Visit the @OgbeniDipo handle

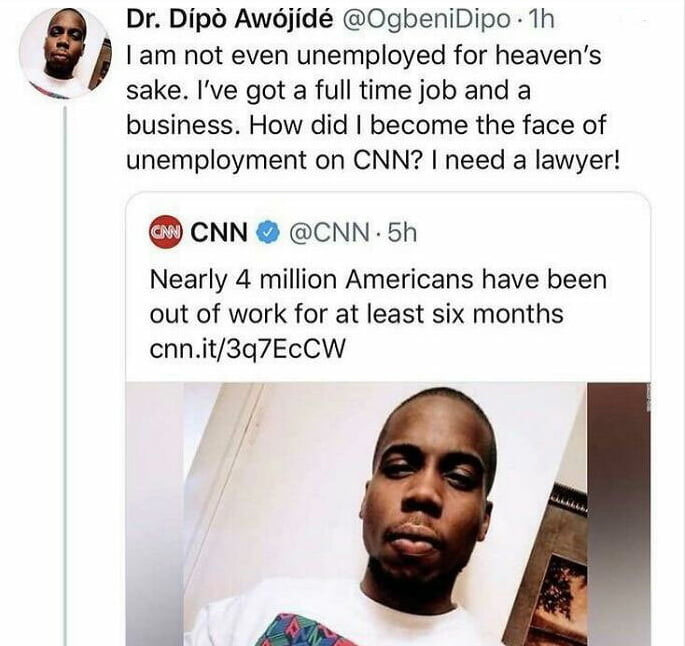[427, 21]
